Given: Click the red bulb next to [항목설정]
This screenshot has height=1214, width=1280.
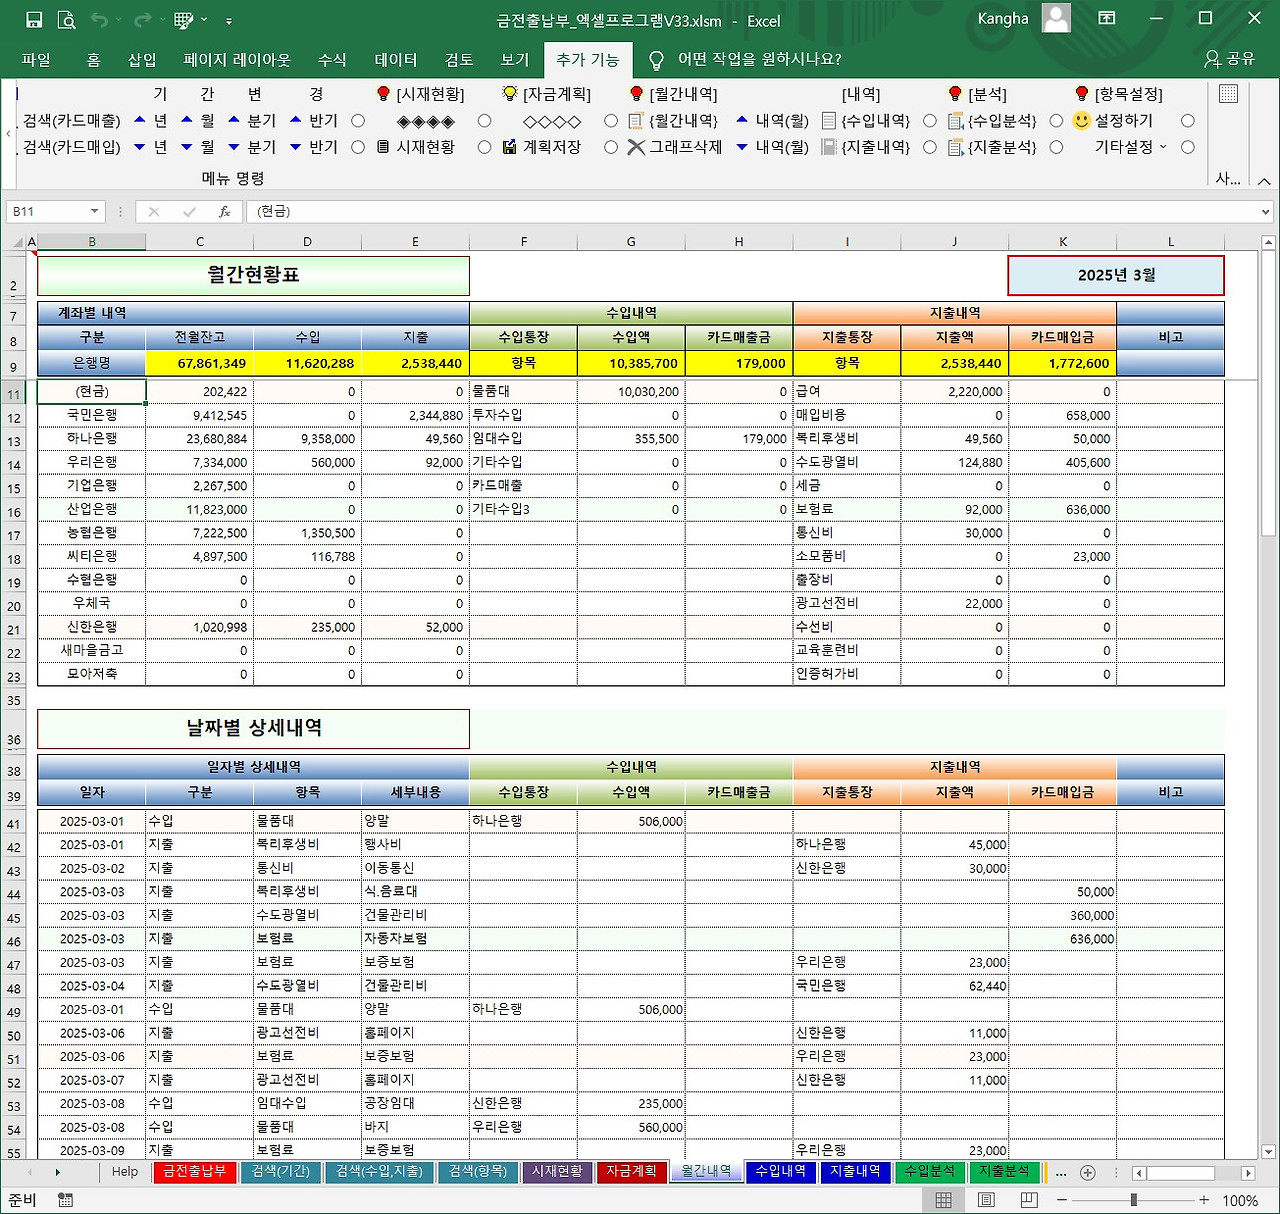Looking at the screenshot, I should (1081, 94).
